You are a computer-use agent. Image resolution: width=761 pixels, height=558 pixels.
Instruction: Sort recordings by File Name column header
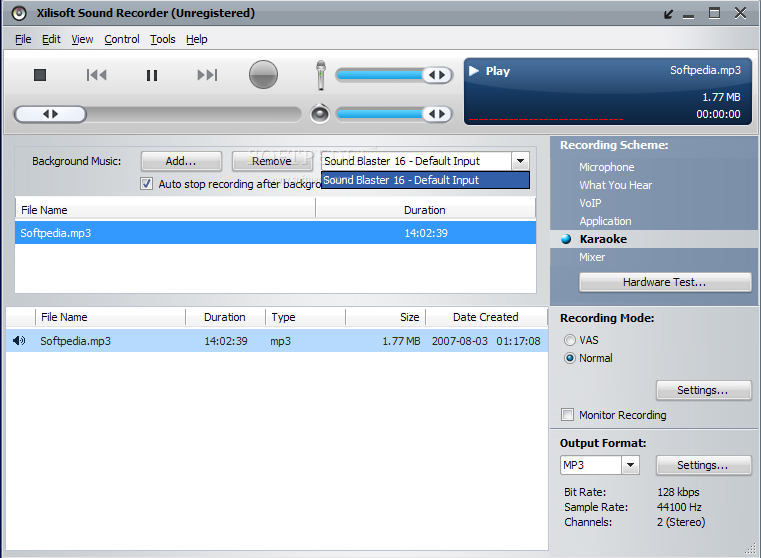pyautogui.click(x=110, y=317)
